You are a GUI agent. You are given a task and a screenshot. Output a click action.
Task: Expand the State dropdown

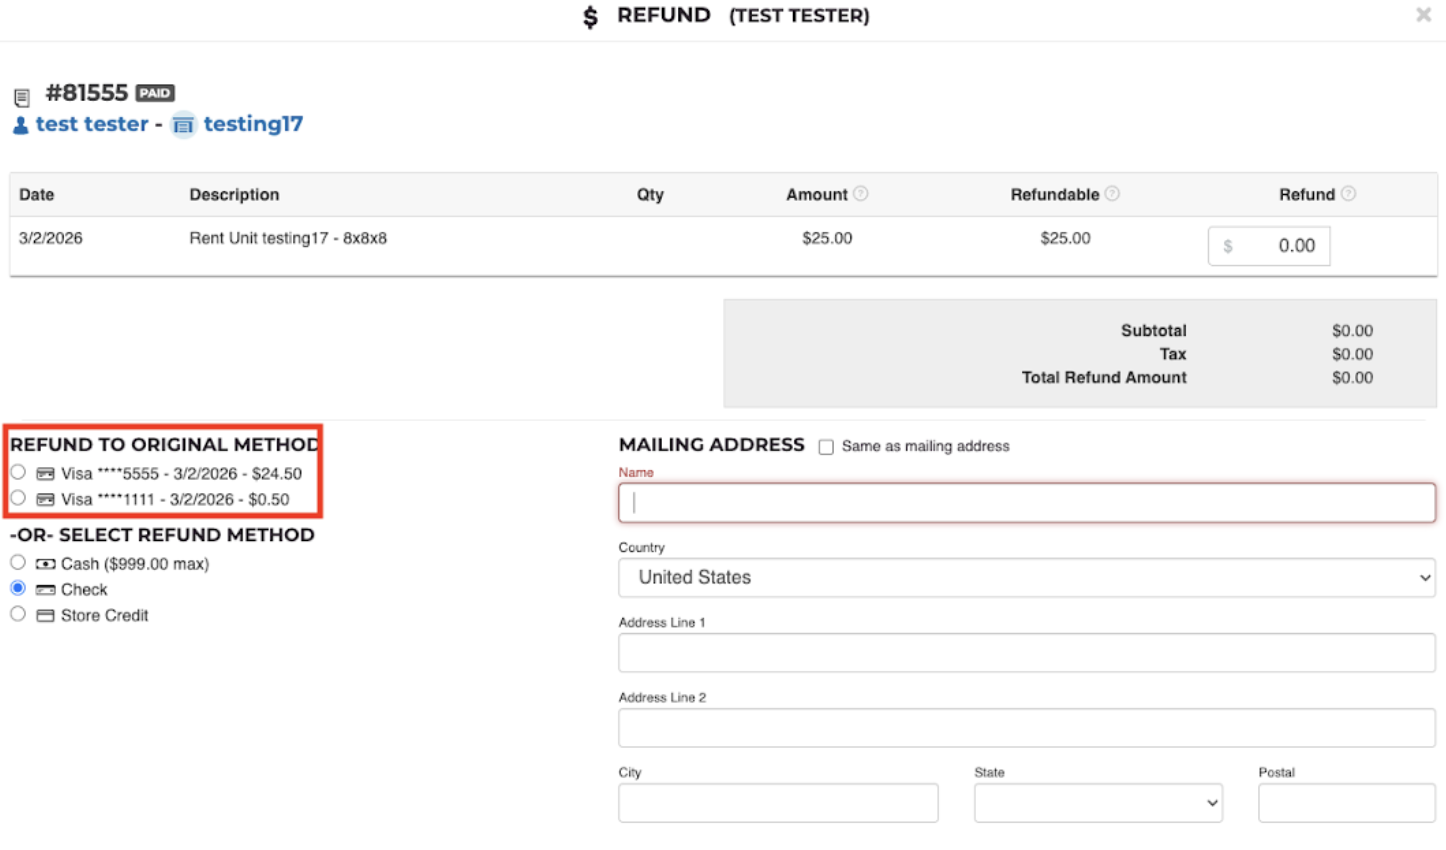(1098, 803)
